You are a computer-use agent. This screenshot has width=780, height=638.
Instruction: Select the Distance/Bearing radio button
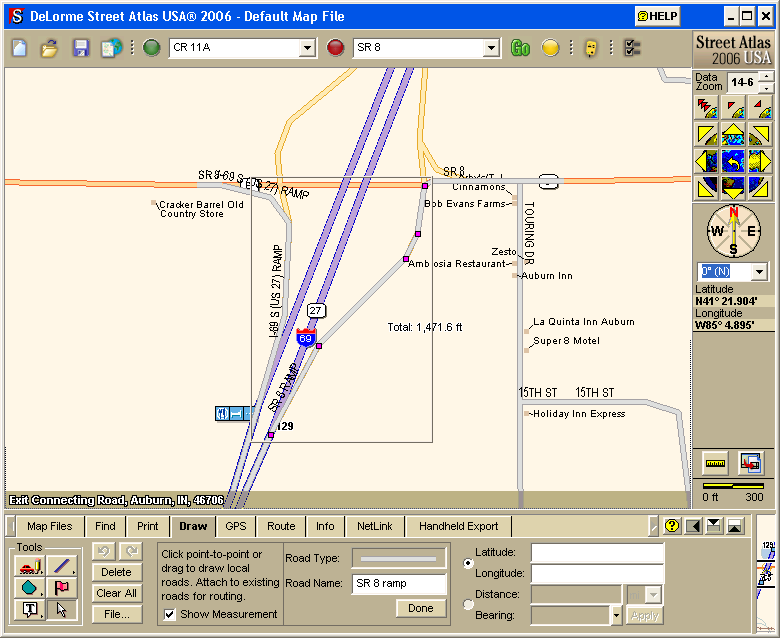[468, 604]
